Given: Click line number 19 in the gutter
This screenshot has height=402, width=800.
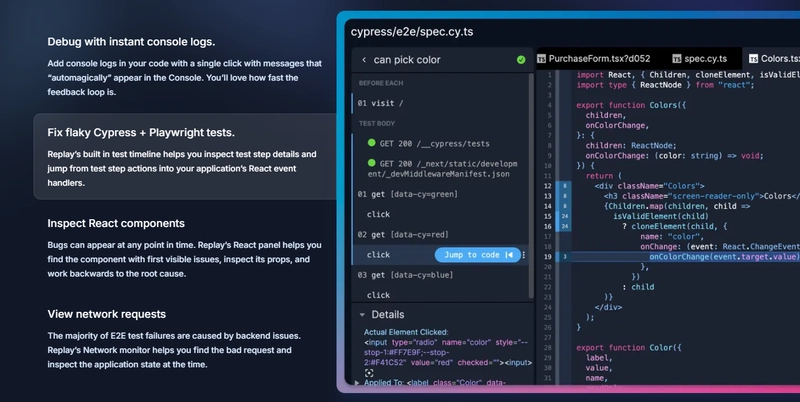Looking at the screenshot, I should tap(547, 257).
